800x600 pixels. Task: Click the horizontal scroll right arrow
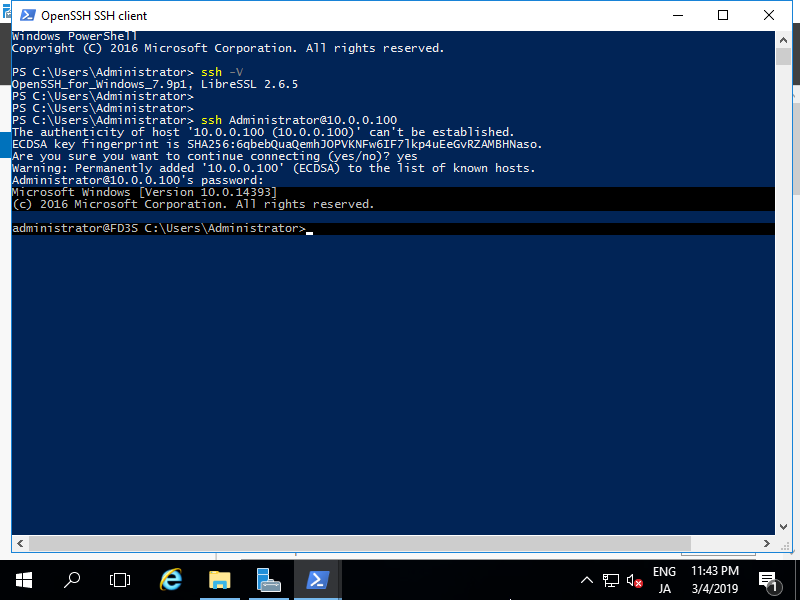(767, 543)
